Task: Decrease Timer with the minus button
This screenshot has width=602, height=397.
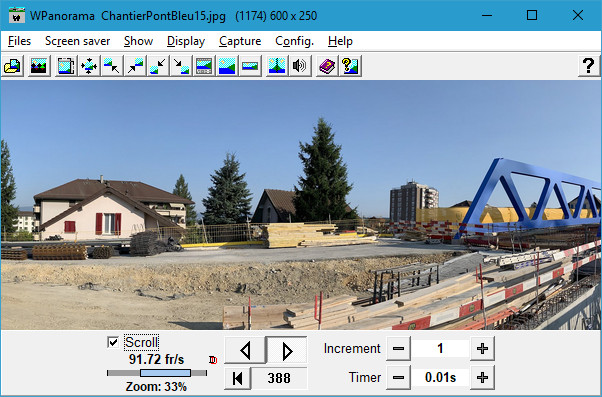Action: [x=398, y=377]
